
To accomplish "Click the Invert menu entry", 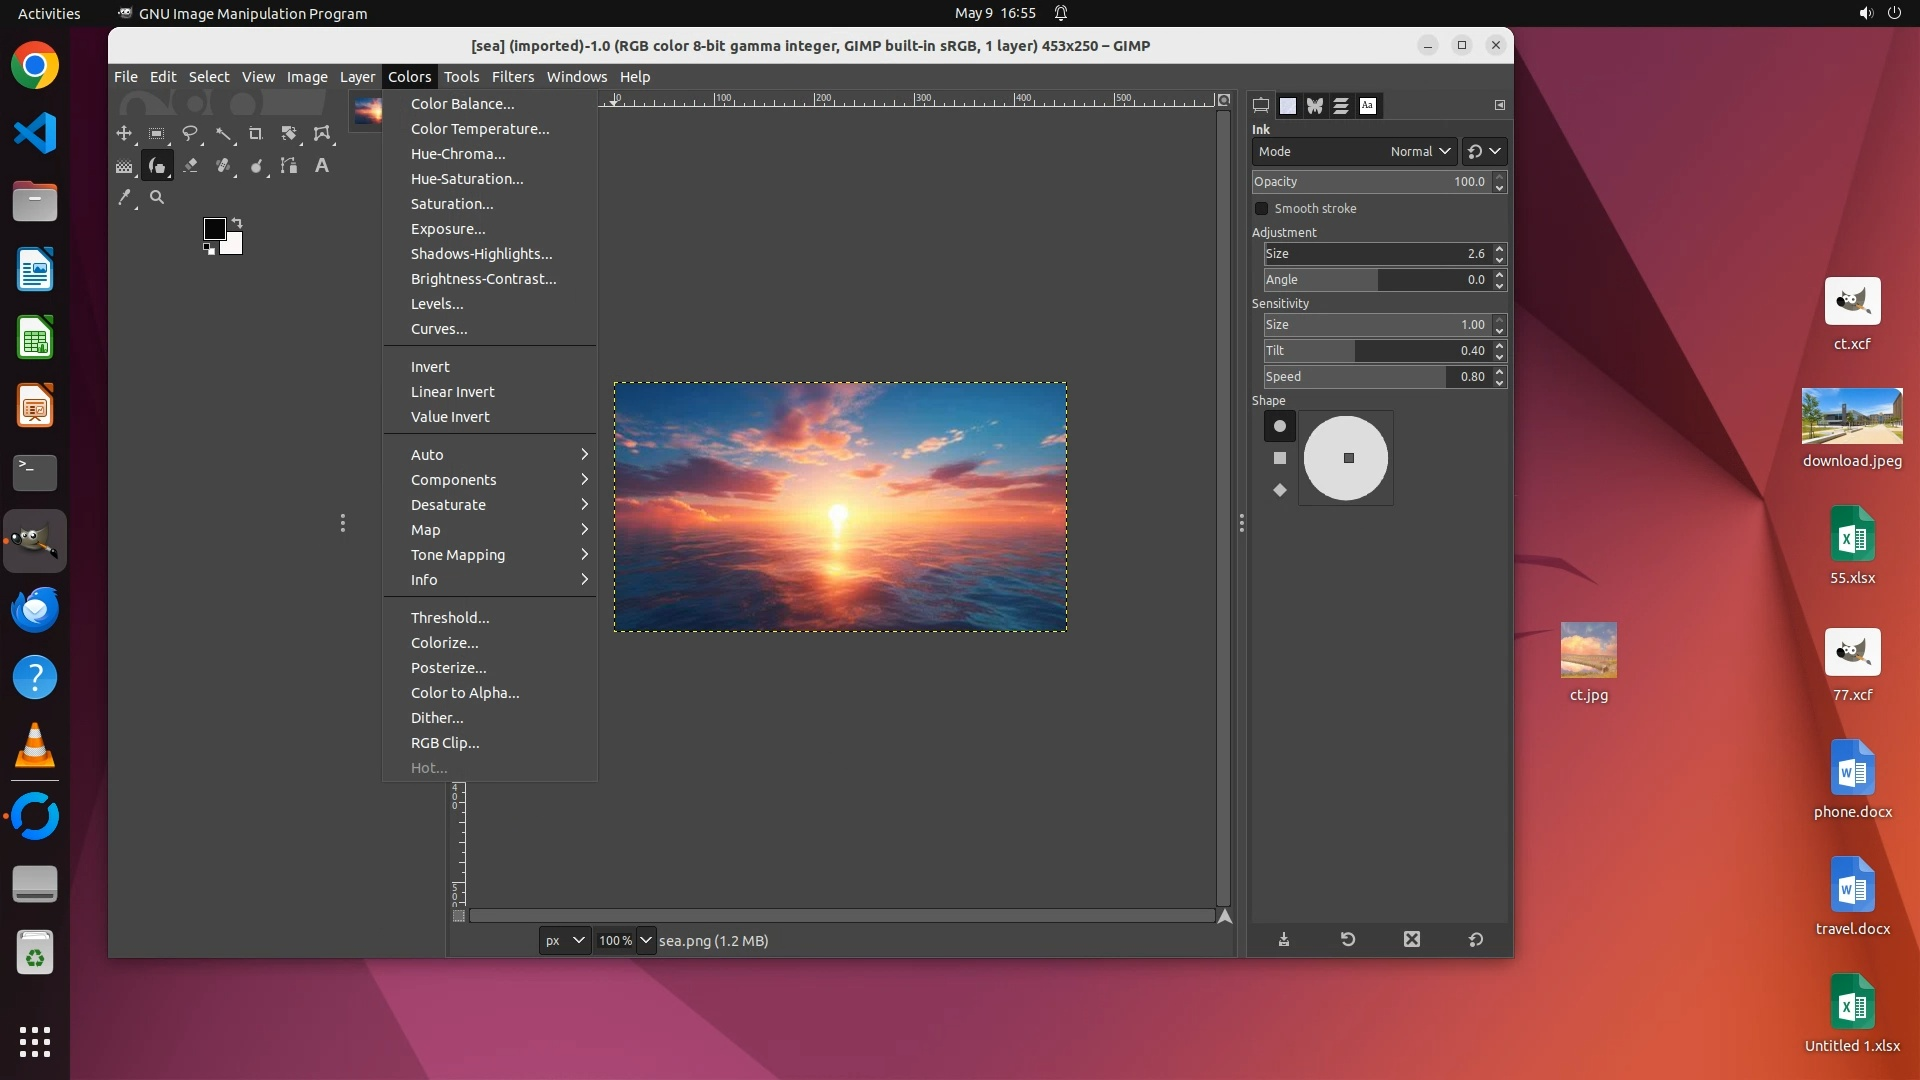I will tap(430, 367).
